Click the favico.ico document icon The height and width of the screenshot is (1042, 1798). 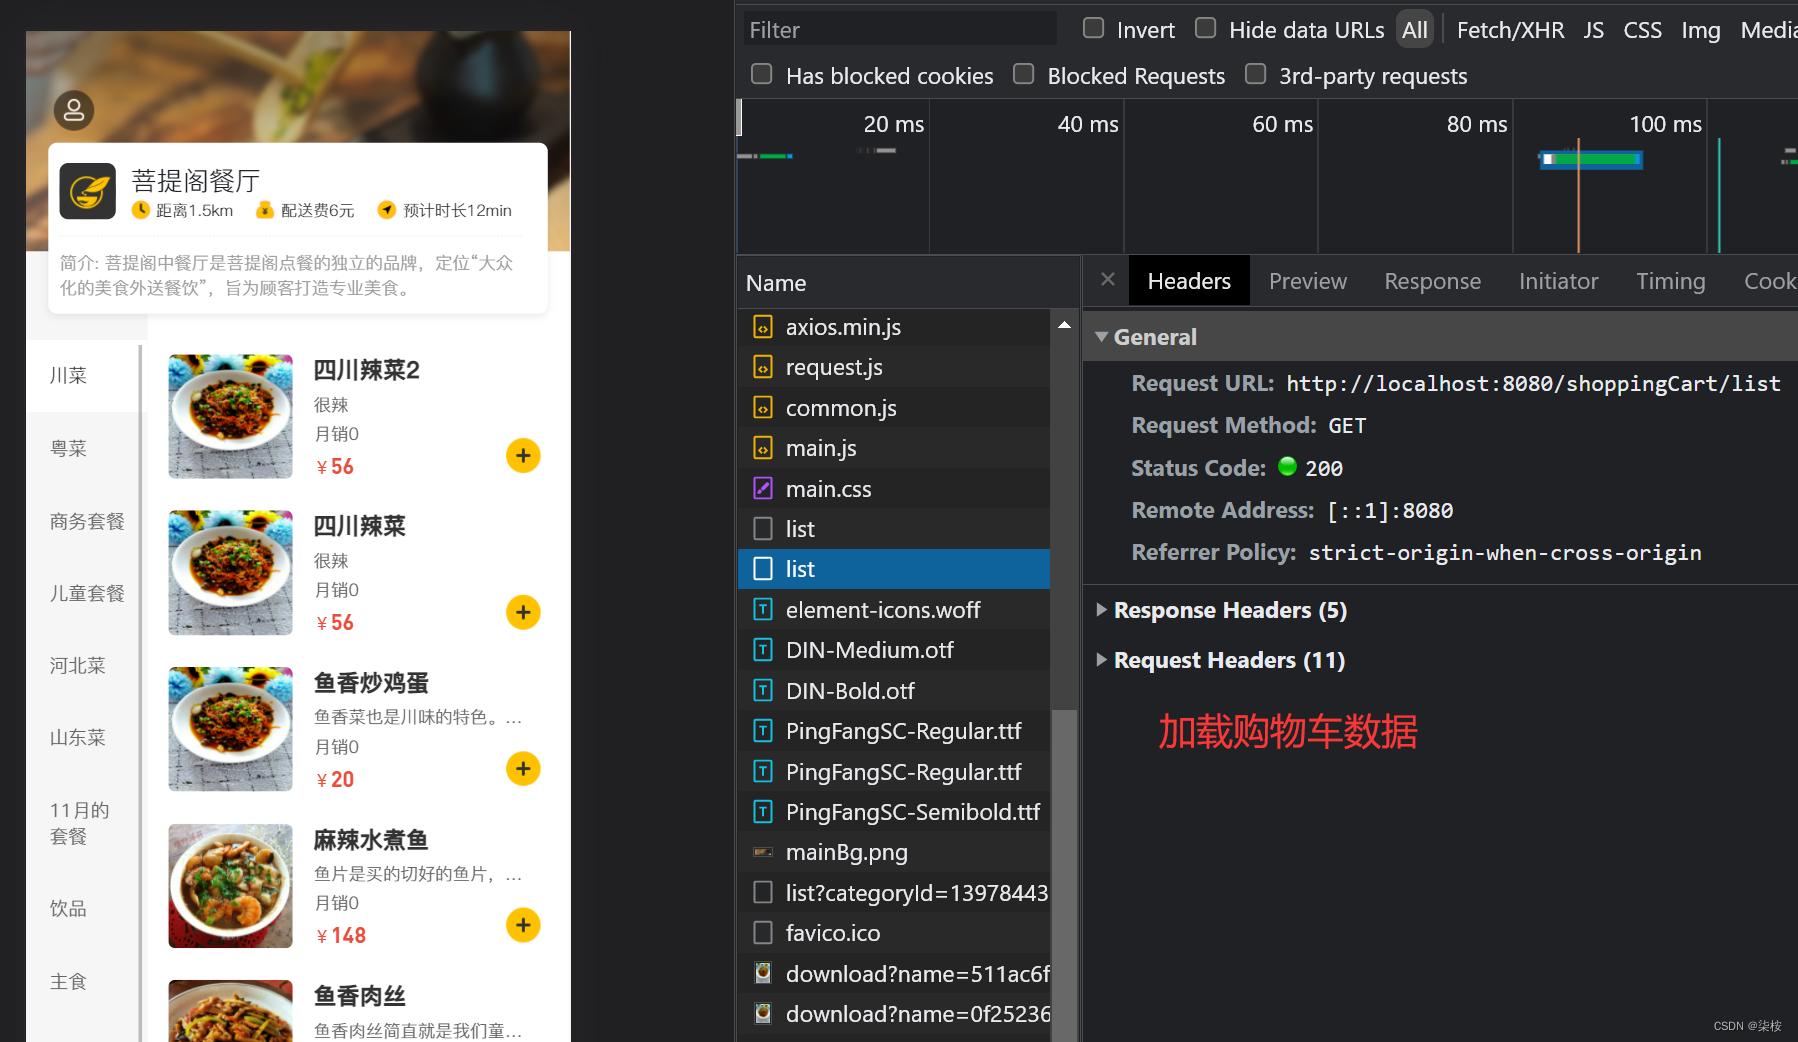763,933
